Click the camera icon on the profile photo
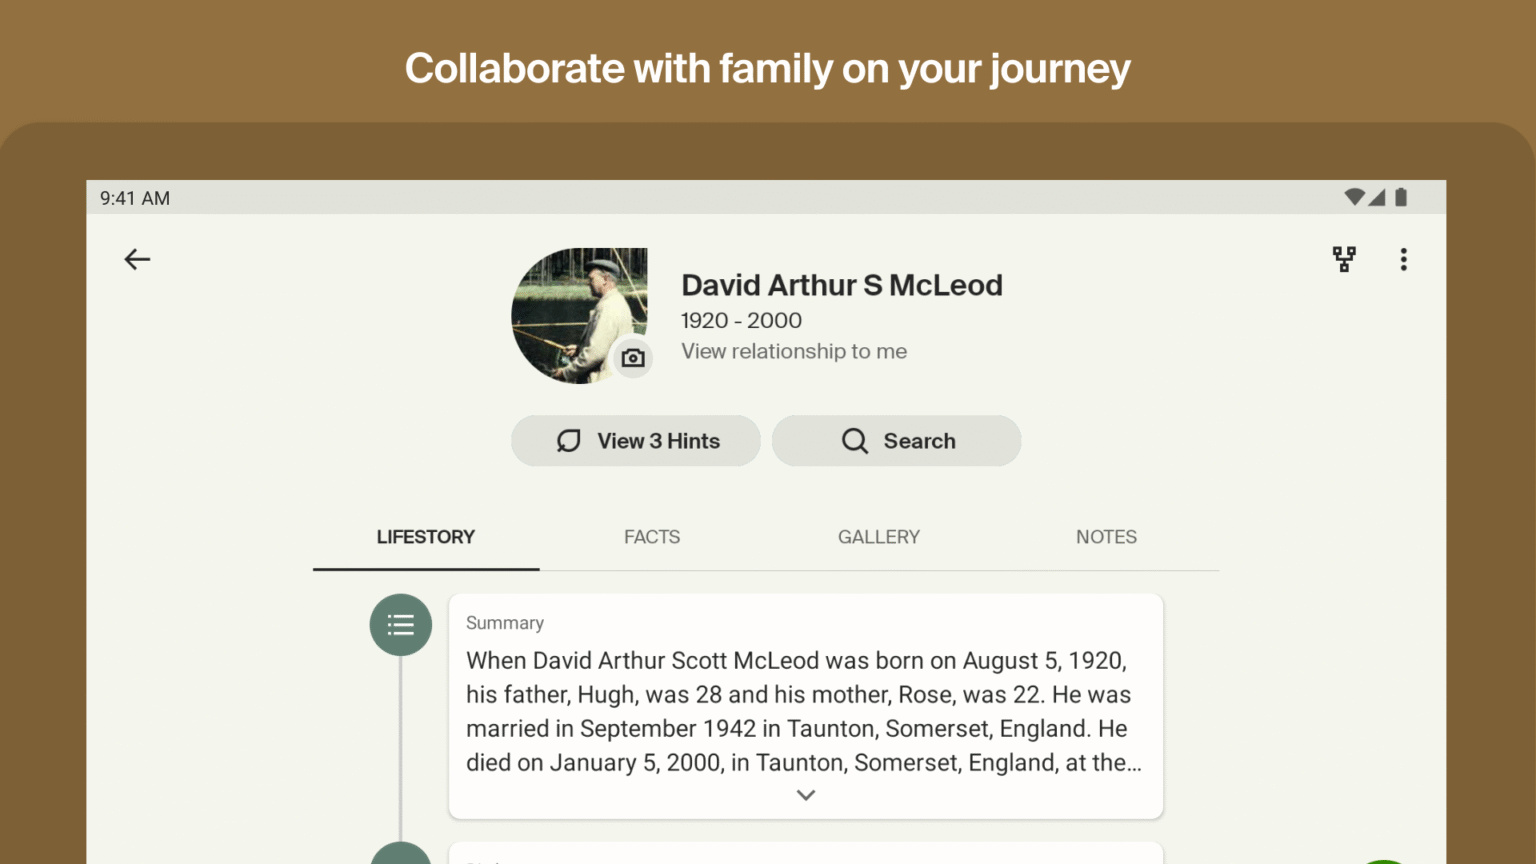The image size is (1536, 864). click(633, 358)
